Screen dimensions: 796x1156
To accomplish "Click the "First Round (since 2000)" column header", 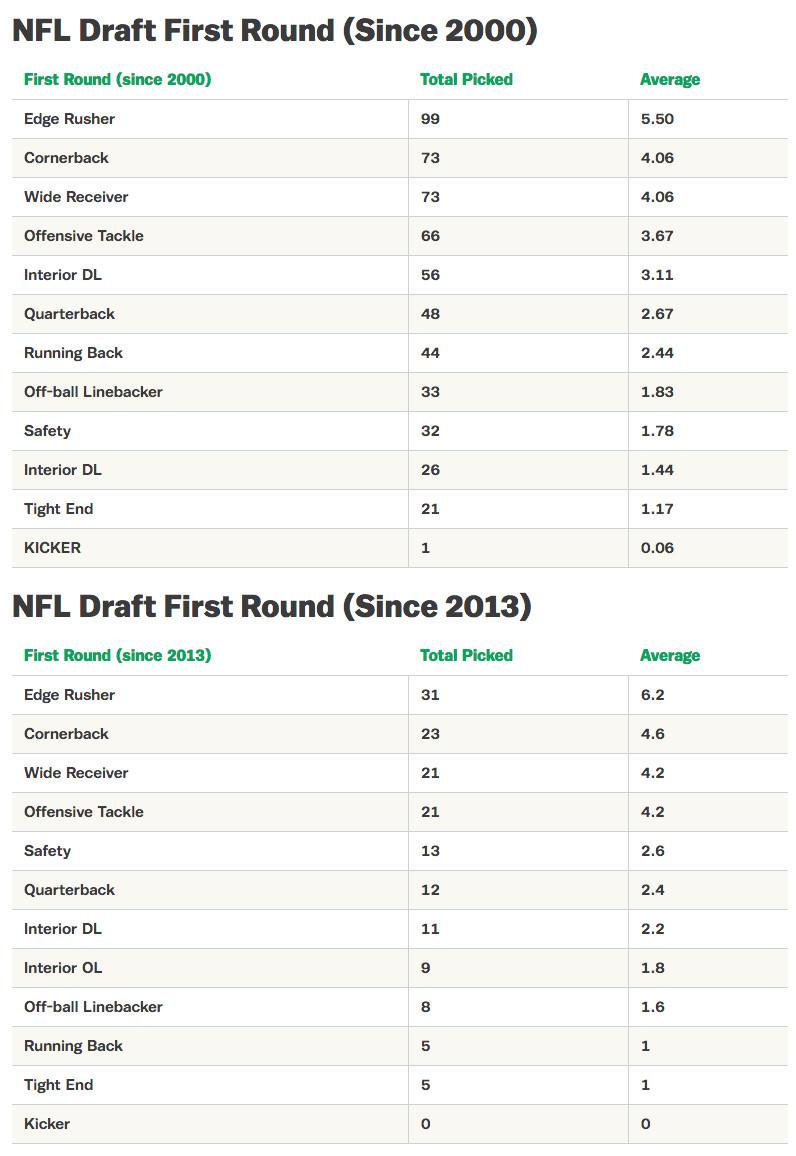I will click(x=117, y=79).
